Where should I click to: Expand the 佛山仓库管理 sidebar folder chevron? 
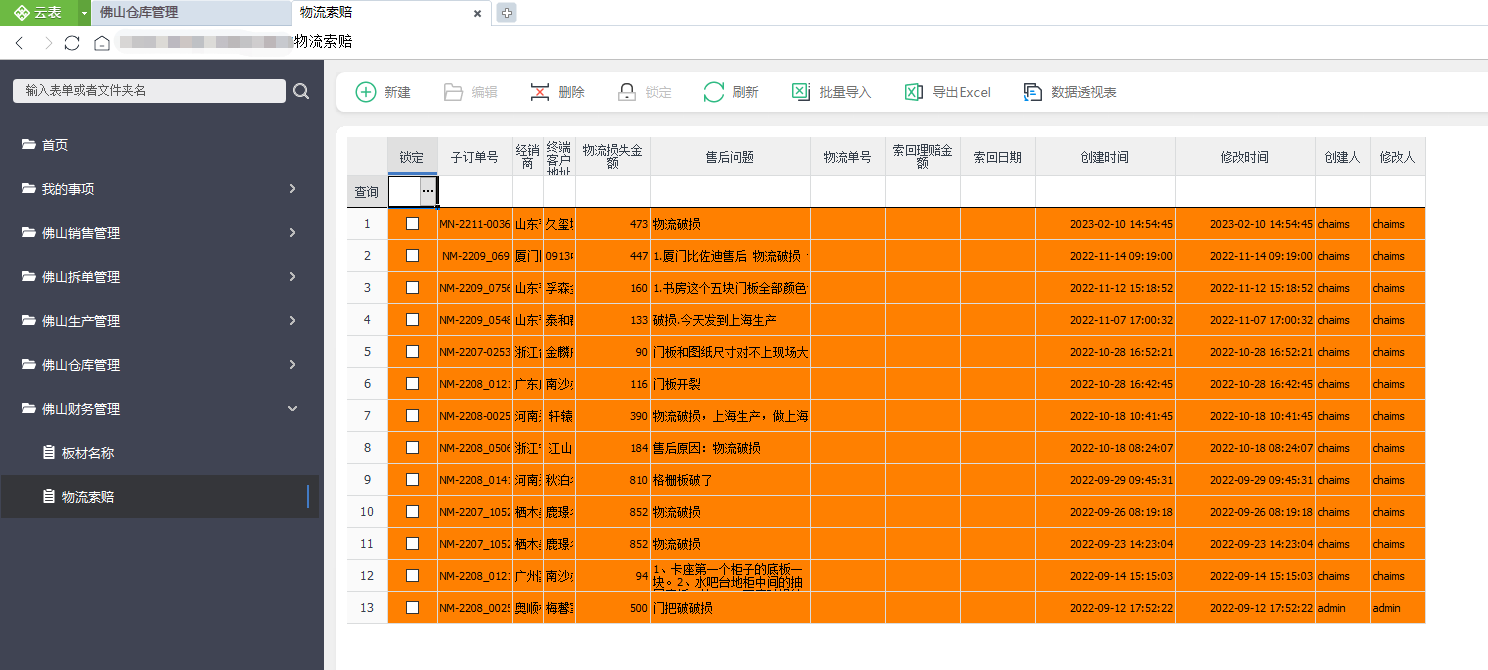point(292,365)
